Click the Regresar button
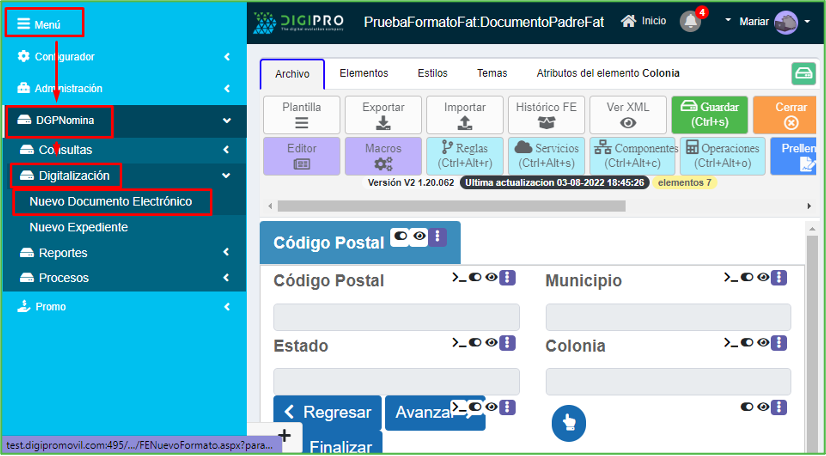826x456 pixels. click(x=327, y=412)
